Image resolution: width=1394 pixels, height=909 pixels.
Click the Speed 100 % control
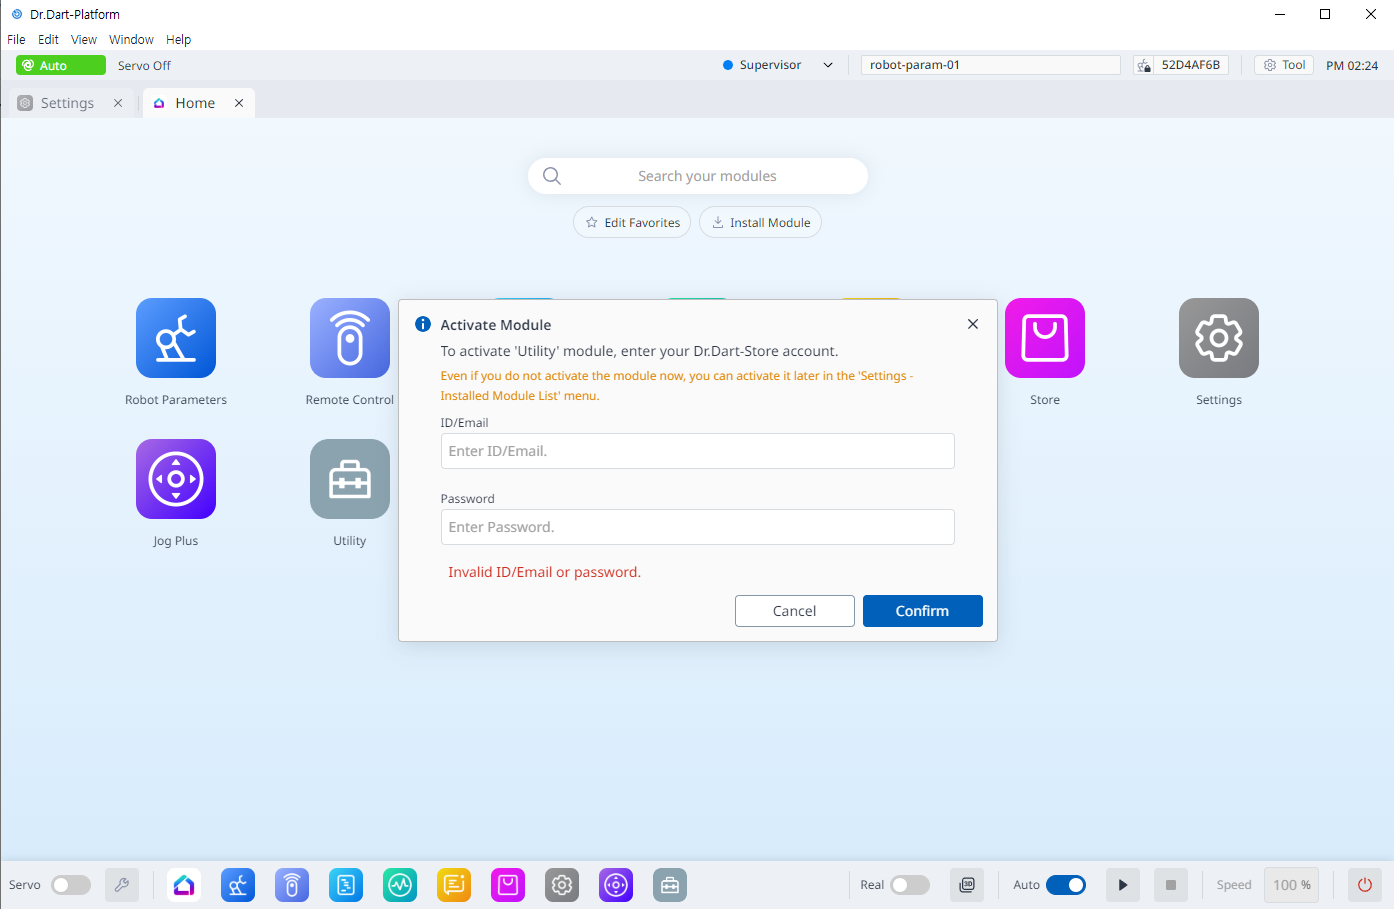pos(1291,885)
